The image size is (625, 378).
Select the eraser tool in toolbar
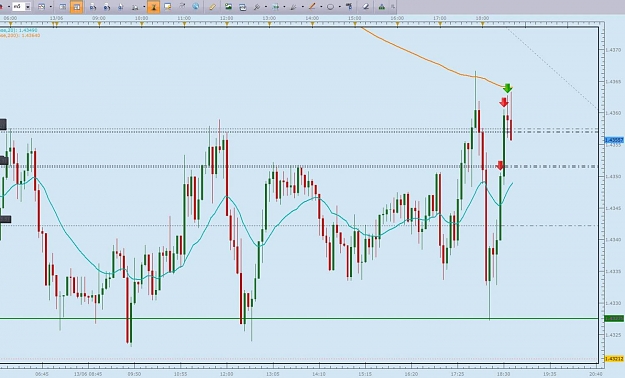click(366, 7)
